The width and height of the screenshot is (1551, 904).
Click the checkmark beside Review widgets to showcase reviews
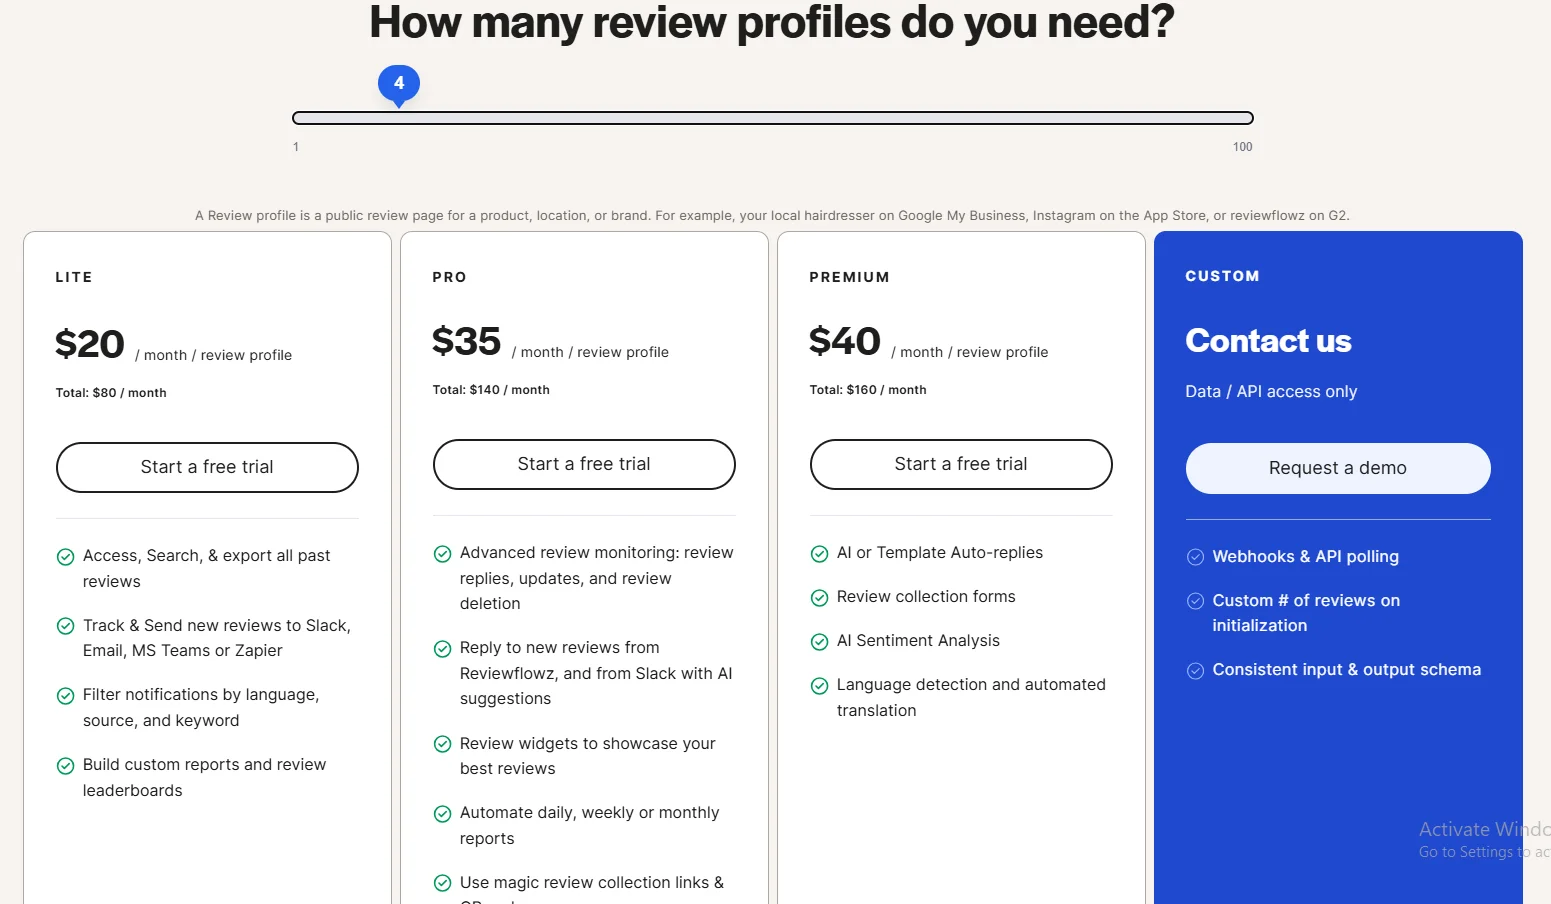point(443,744)
